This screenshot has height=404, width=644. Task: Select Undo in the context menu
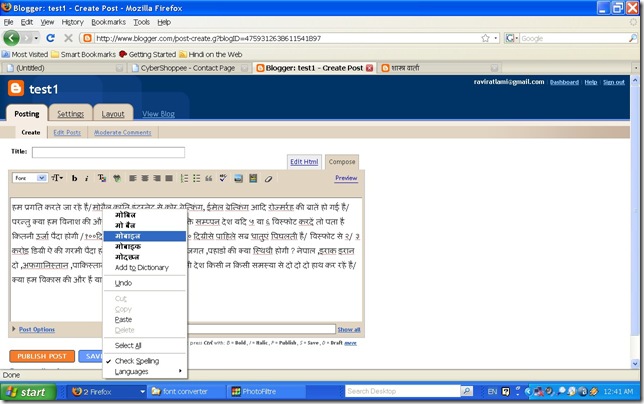(145, 283)
